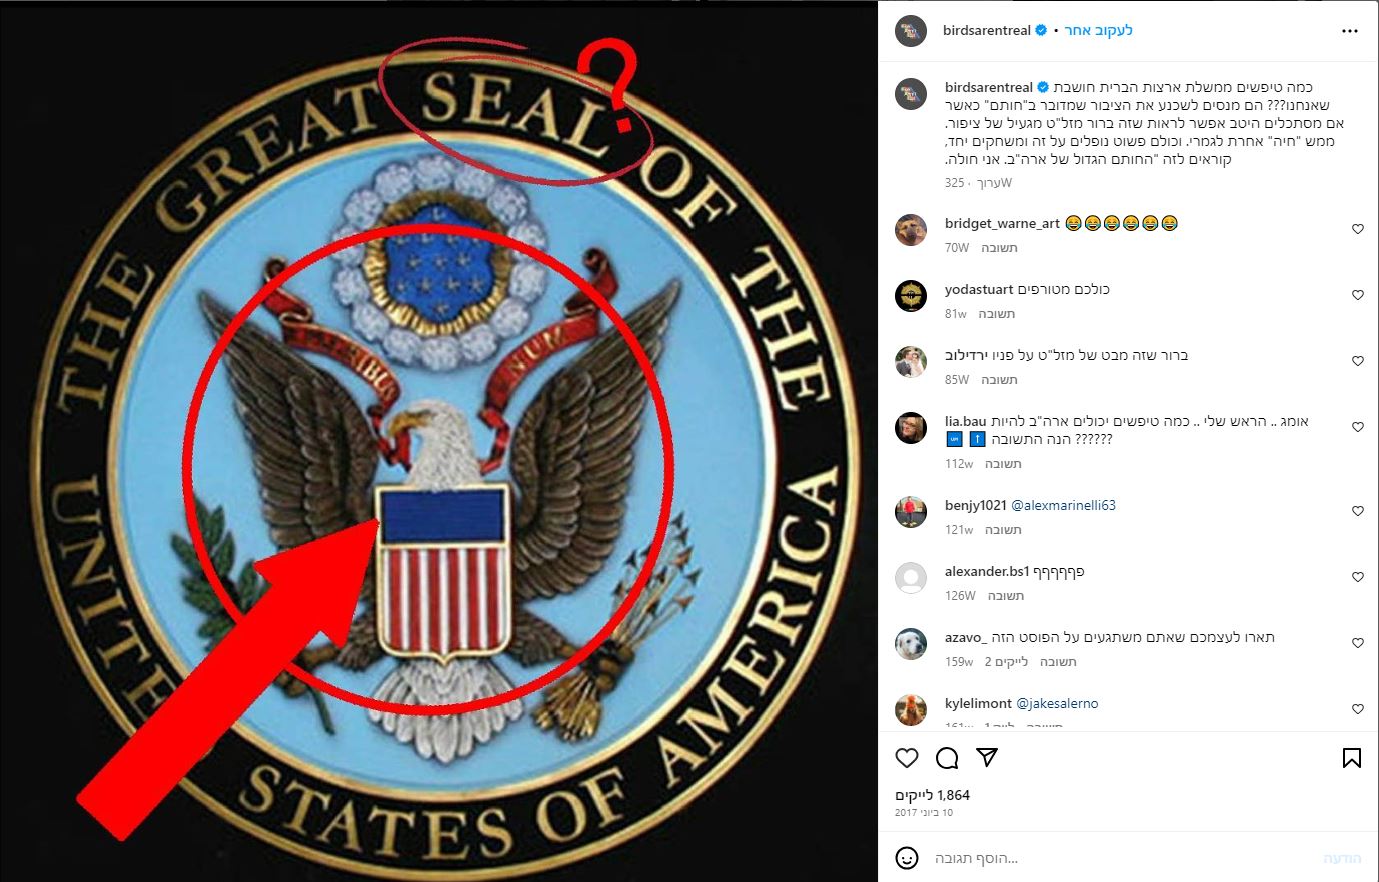Viewport: 1379px width, 882px height.
Task: Open yodastuart's profile picture
Action: (910, 296)
